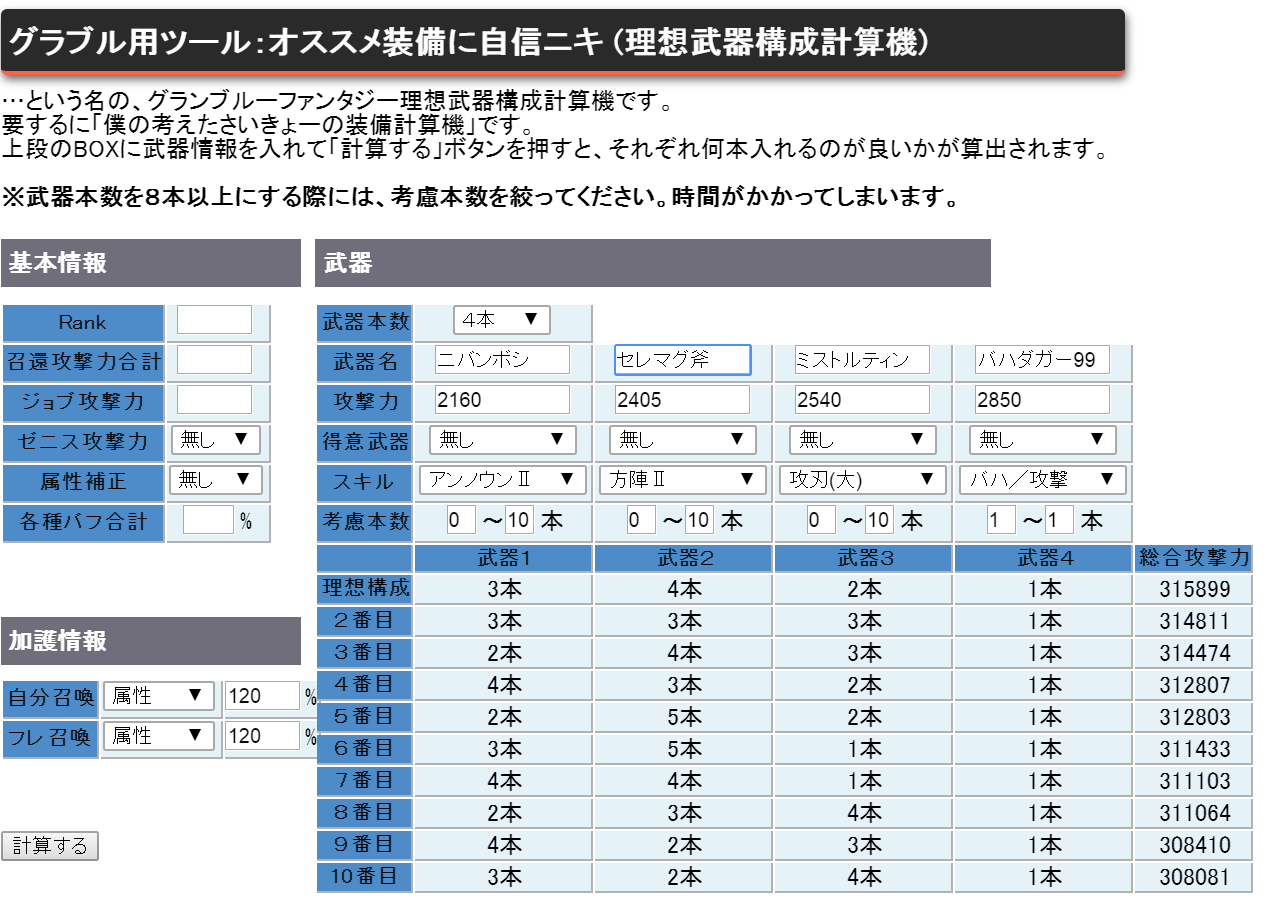Viewport: 1287px width, 921px height.
Task: Click 武器4 考慮本数 minimum field
Action: point(1001,520)
